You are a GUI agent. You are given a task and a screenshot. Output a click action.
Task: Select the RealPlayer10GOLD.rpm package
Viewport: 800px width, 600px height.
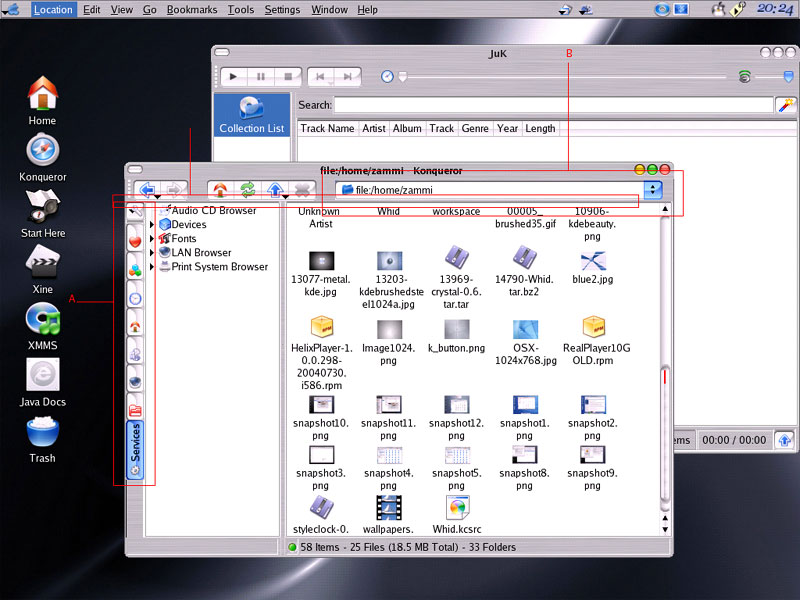[596, 341]
